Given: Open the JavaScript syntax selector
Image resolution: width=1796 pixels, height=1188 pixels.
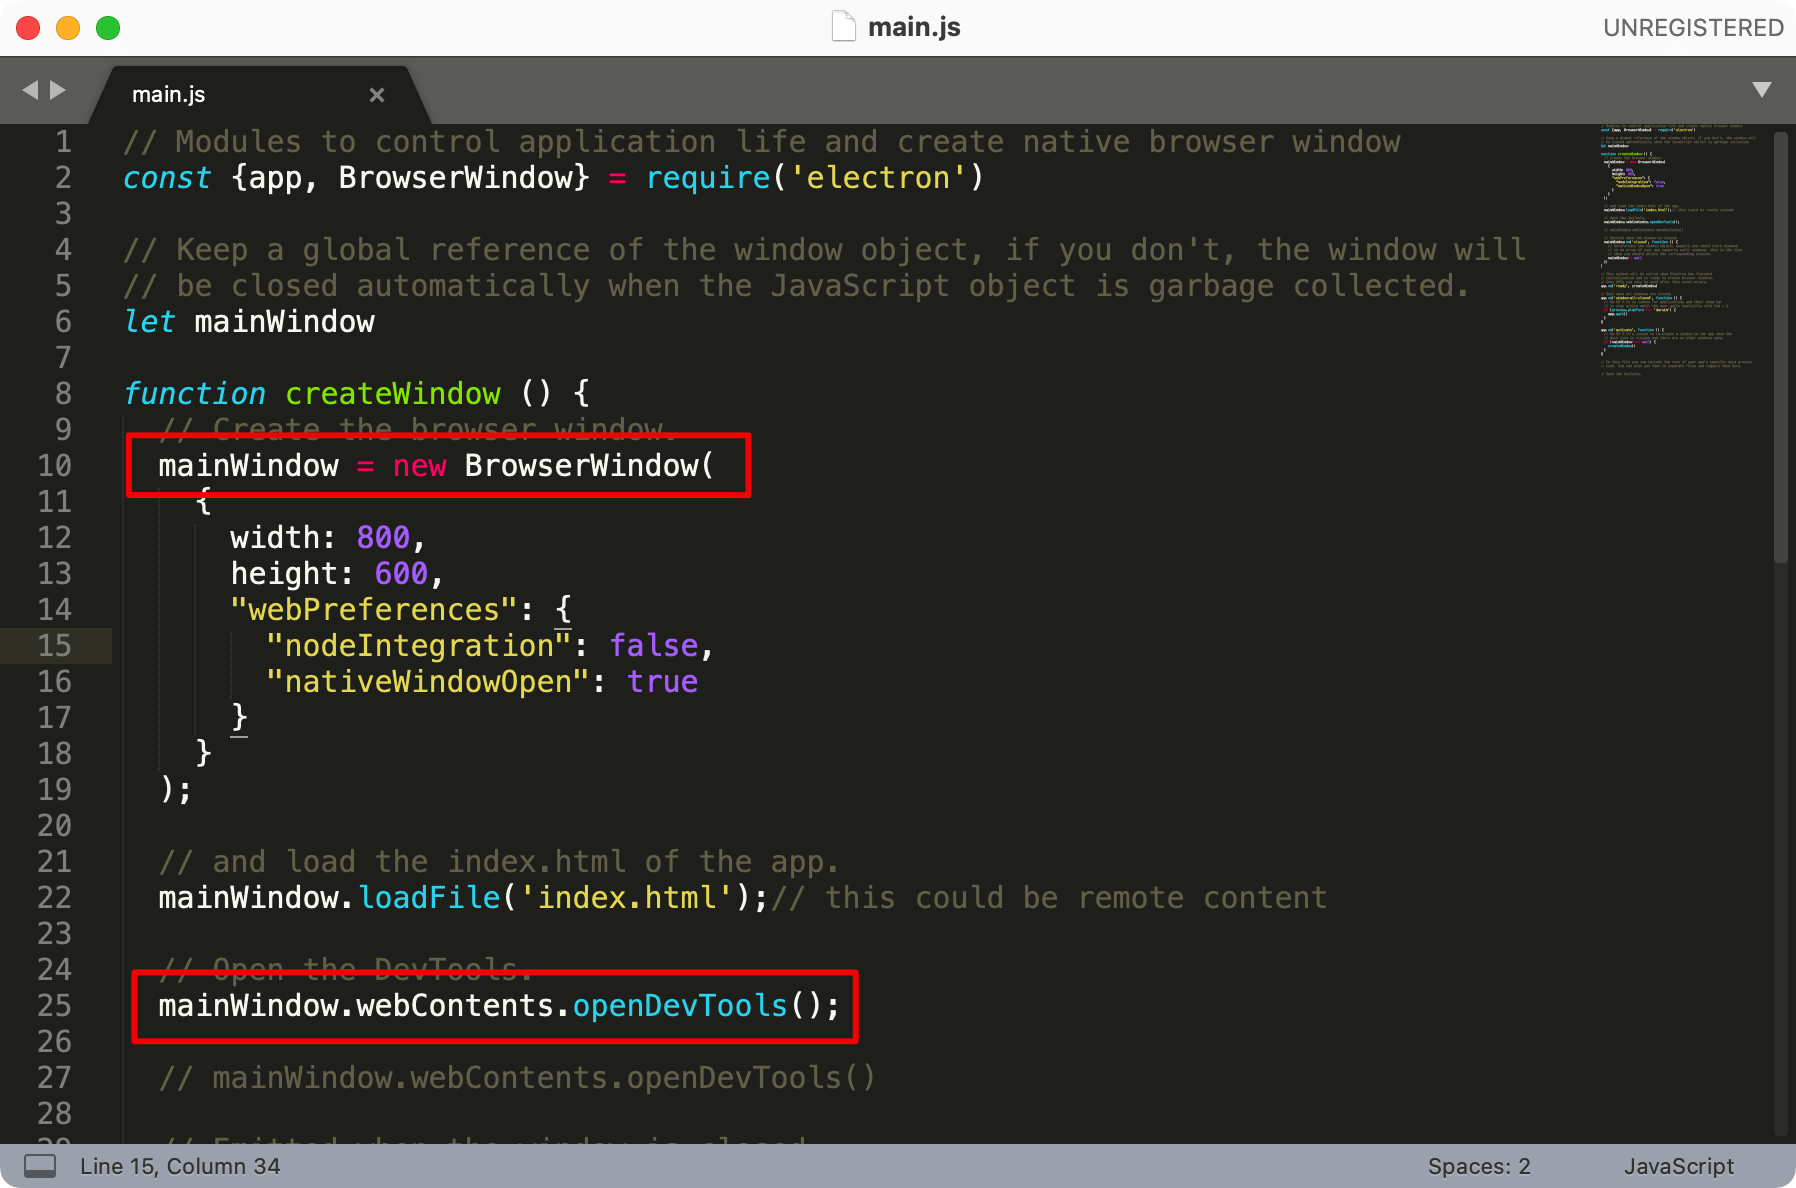Looking at the screenshot, I should [x=1679, y=1166].
